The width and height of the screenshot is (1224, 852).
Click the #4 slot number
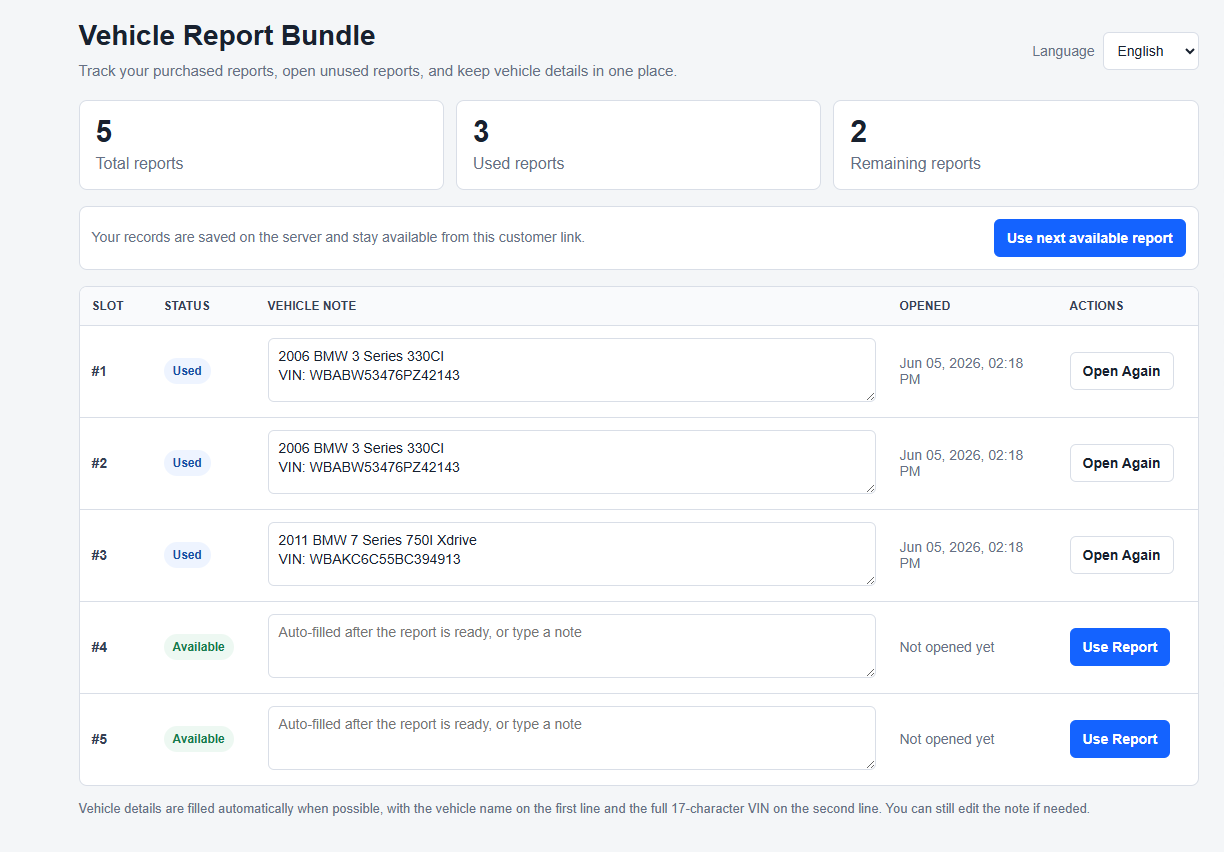99,647
